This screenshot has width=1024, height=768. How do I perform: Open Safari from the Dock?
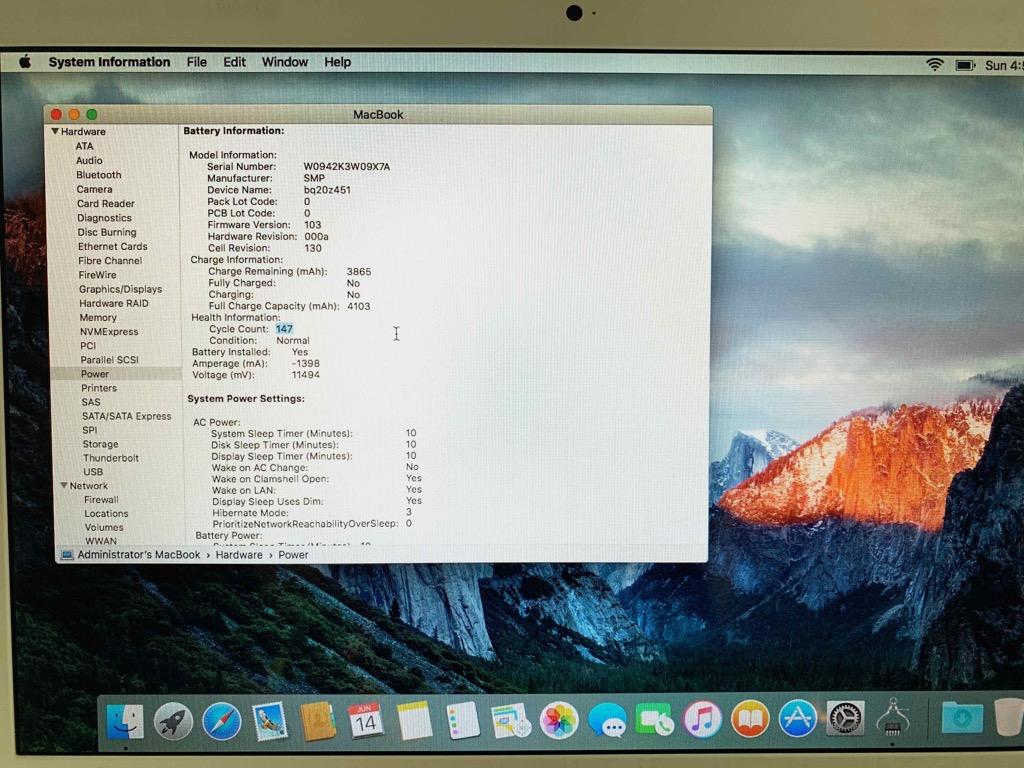click(221, 720)
